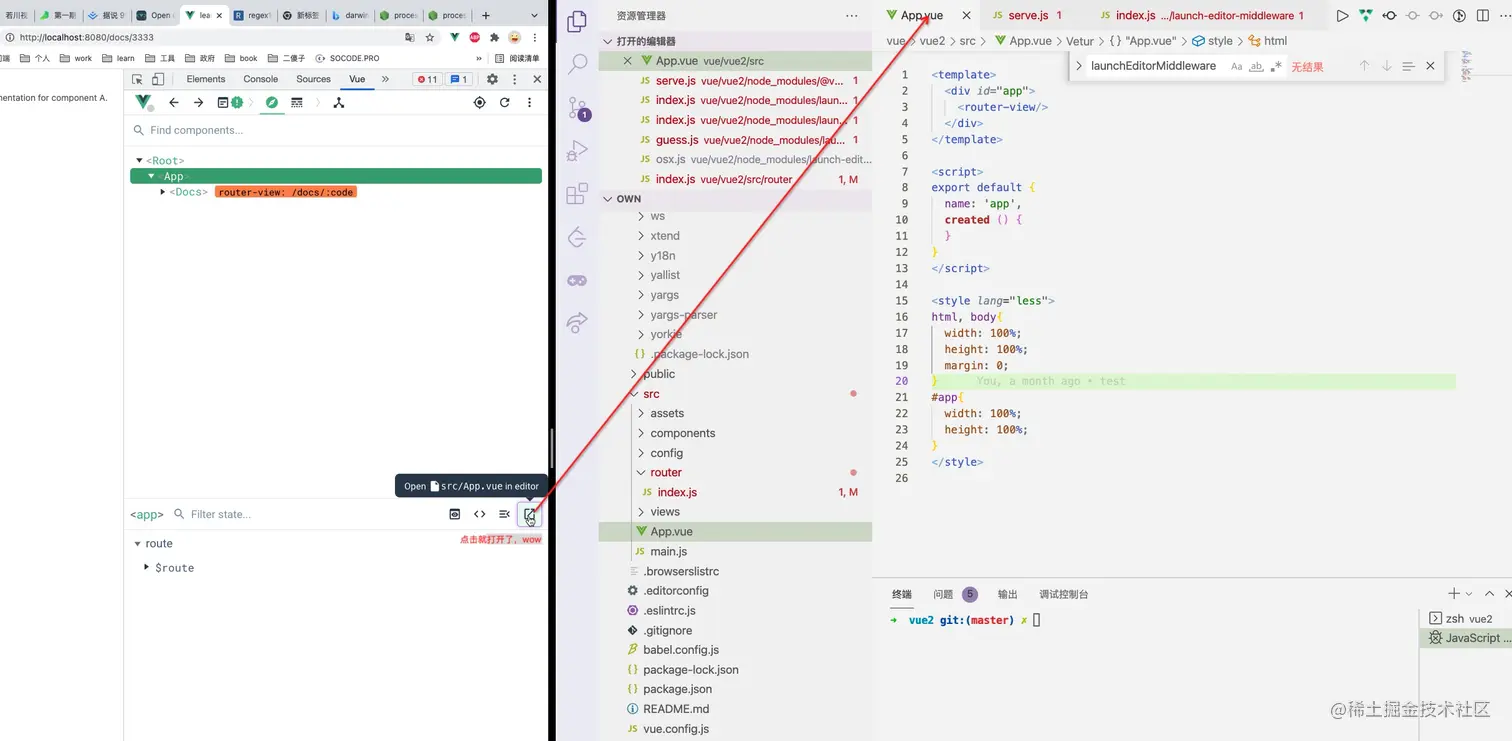Expand replace chevron in find widget
1512x741 pixels.
click(x=1079, y=66)
